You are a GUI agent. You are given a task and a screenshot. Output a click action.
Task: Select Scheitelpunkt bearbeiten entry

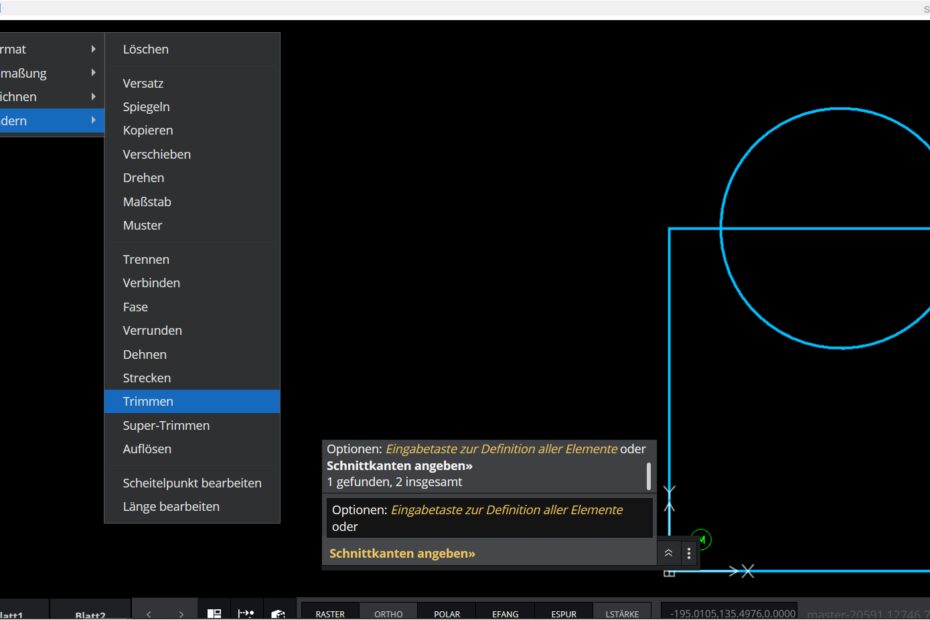point(192,483)
